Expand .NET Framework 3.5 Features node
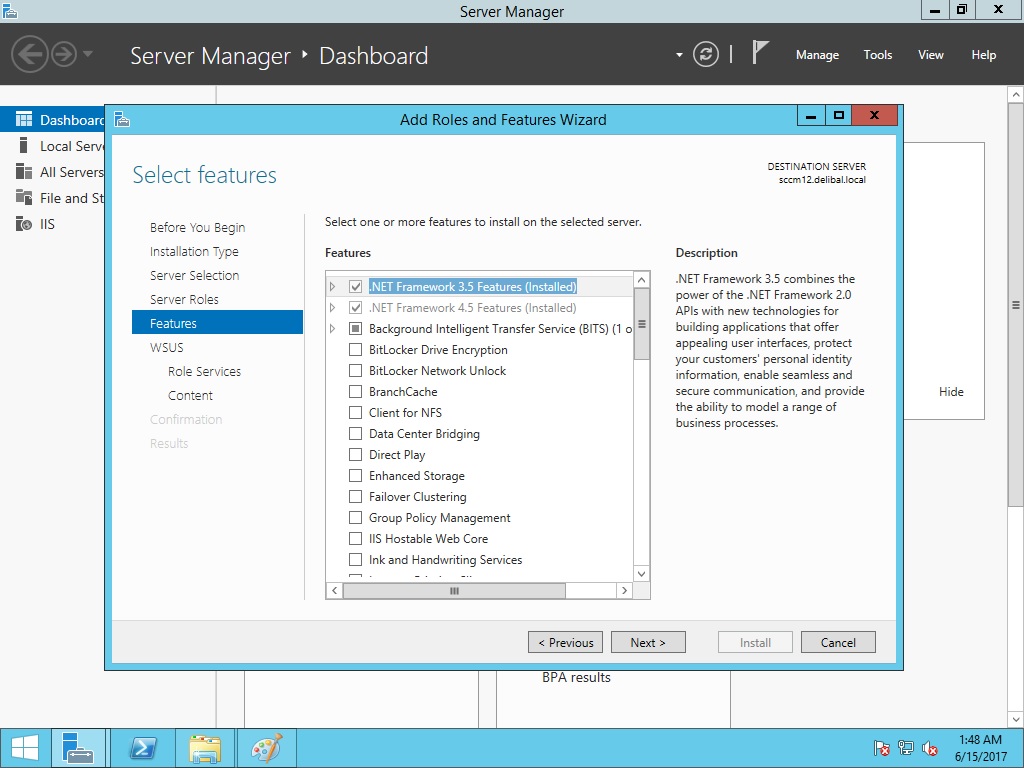1024x768 pixels. click(x=333, y=287)
